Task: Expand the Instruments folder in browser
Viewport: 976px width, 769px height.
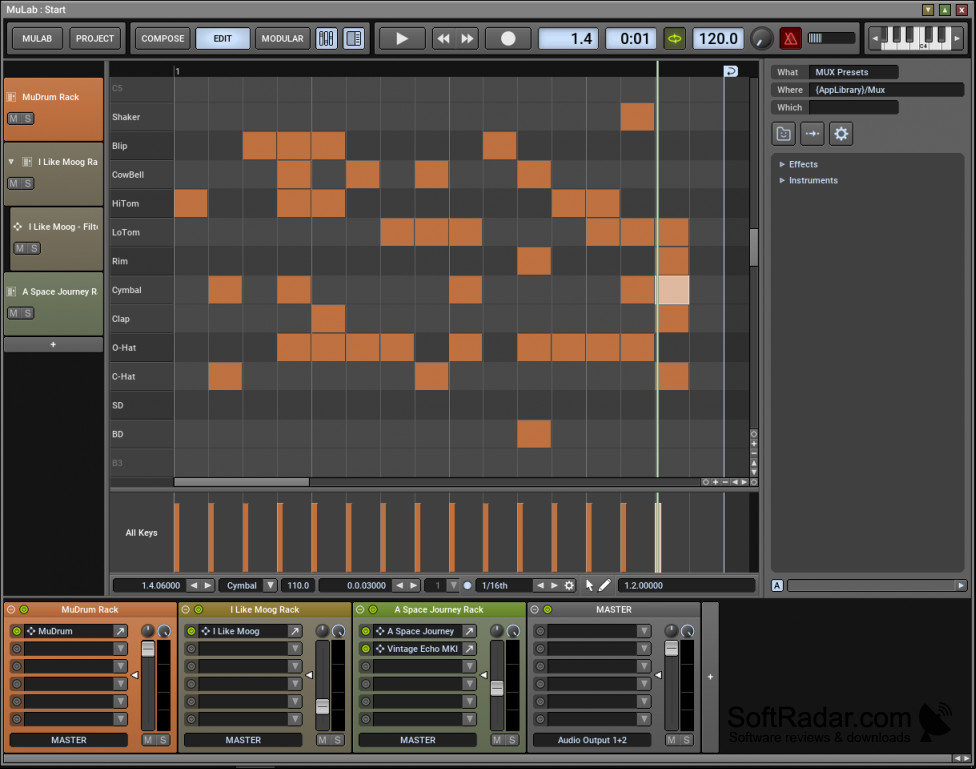Action: point(782,181)
